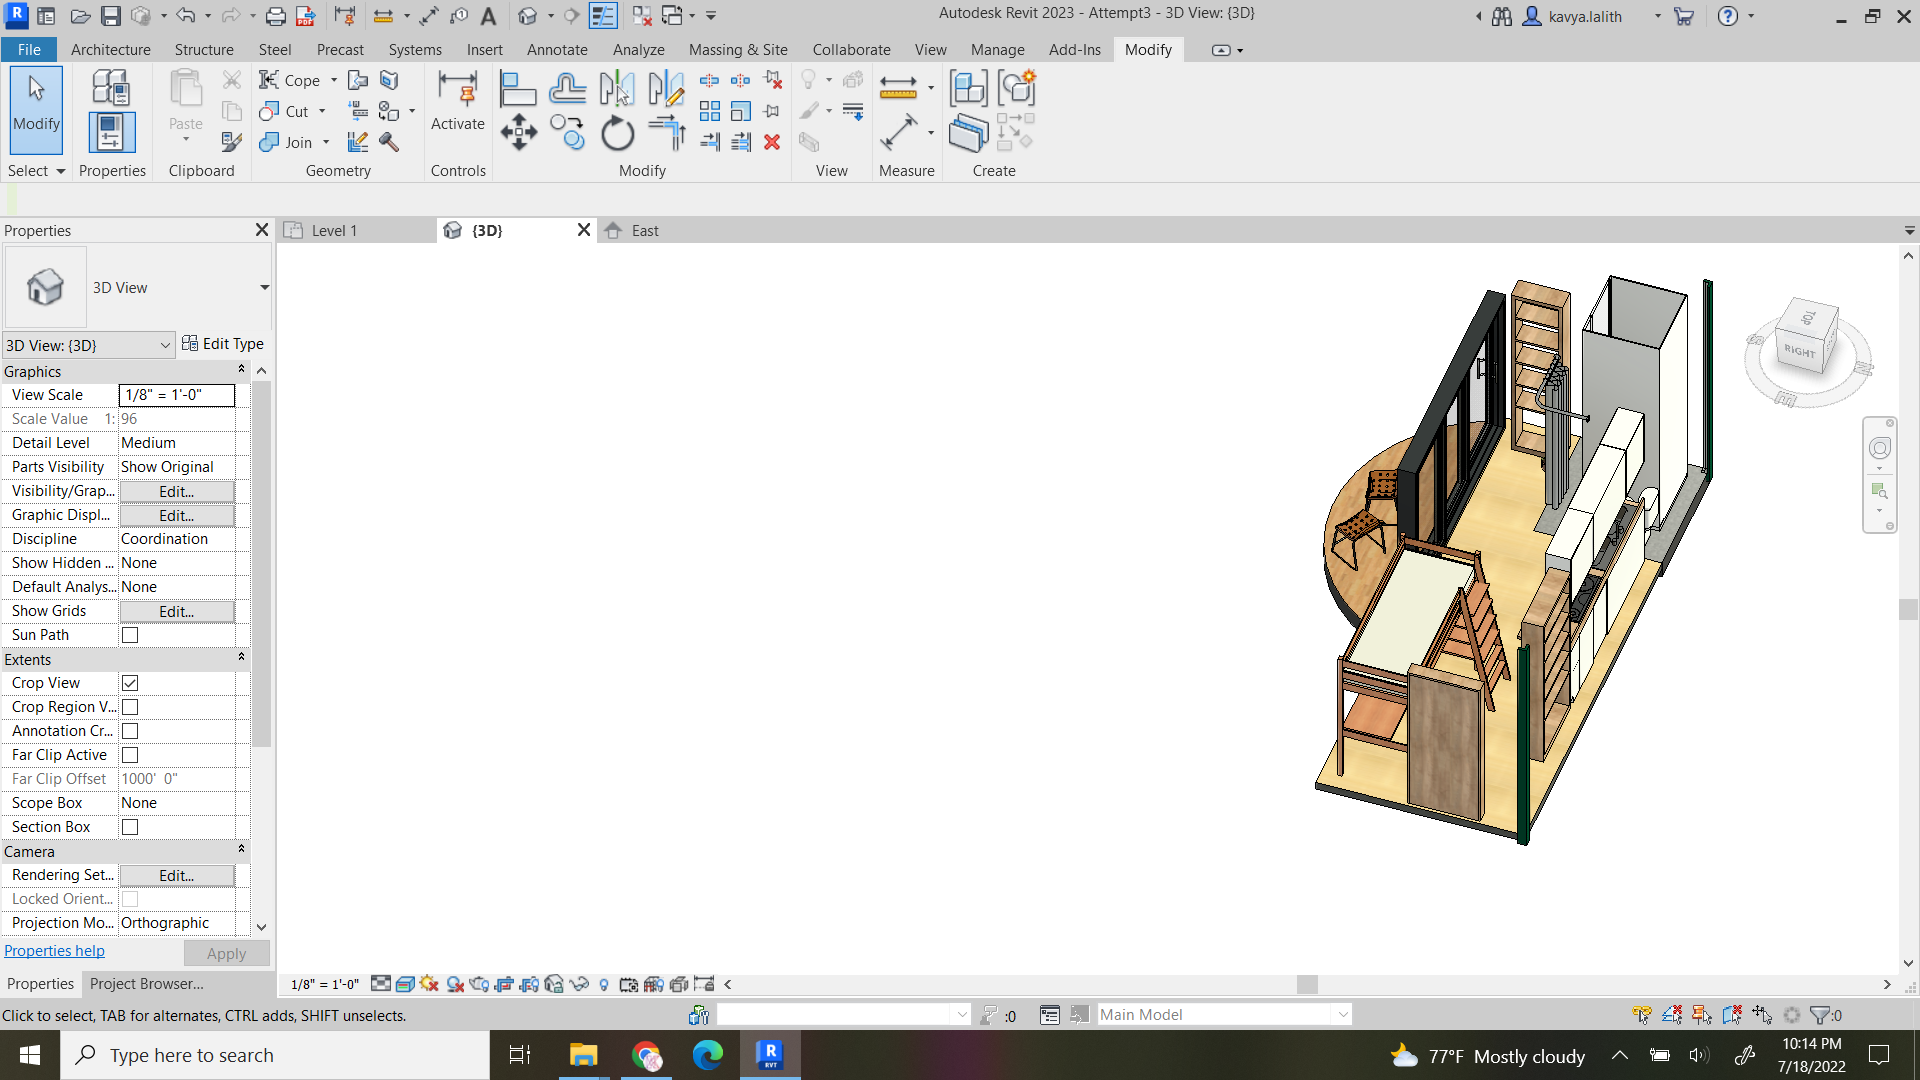1920x1080 pixels.
Task: Collapse the Extents section in Properties
Action: pyautogui.click(x=241, y=658)
